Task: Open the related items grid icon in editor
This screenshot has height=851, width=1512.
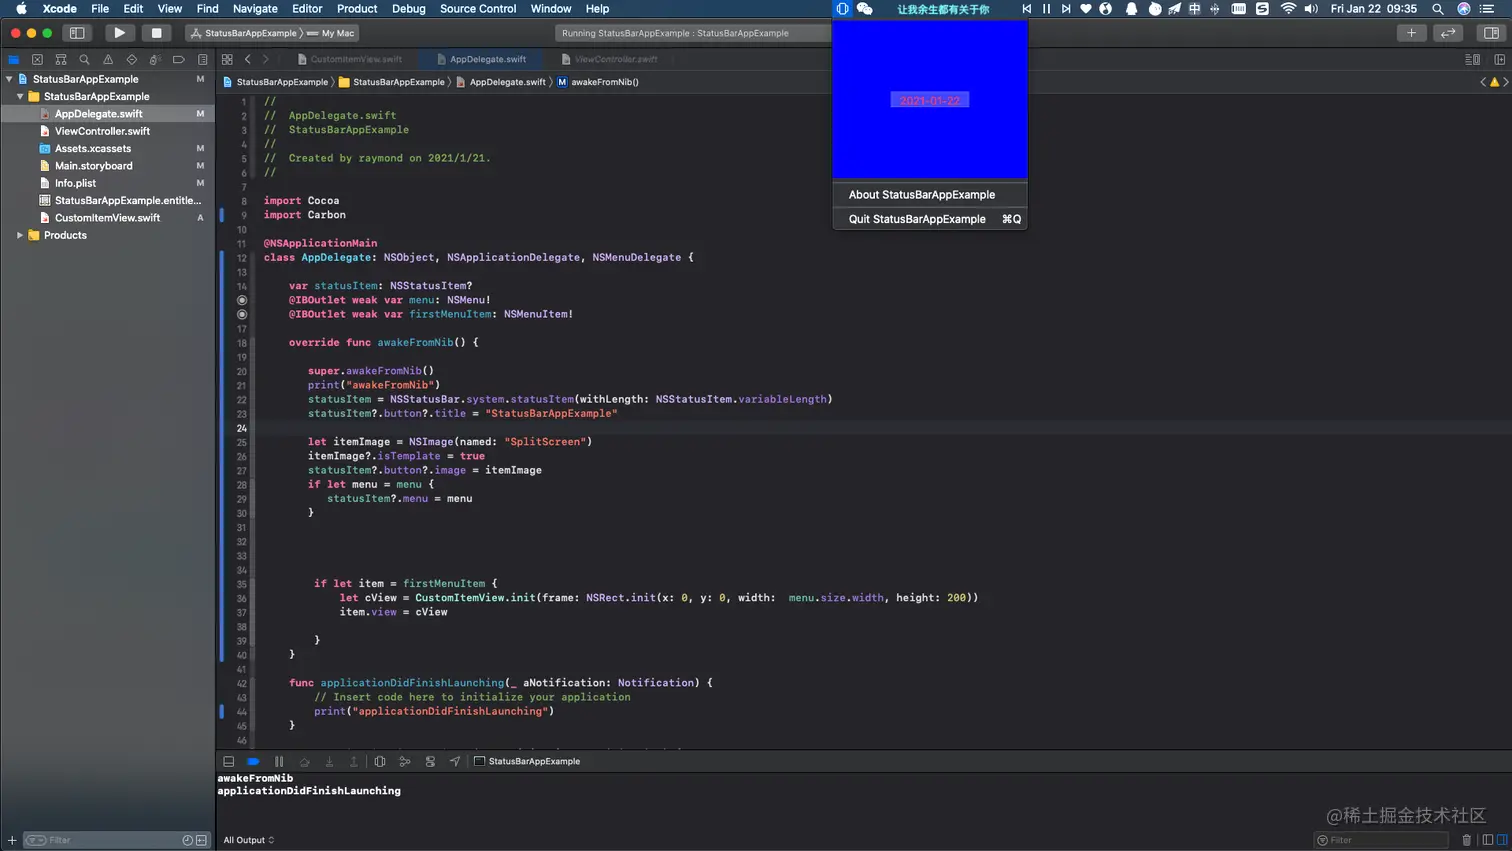Action: [x=227, y=60]
